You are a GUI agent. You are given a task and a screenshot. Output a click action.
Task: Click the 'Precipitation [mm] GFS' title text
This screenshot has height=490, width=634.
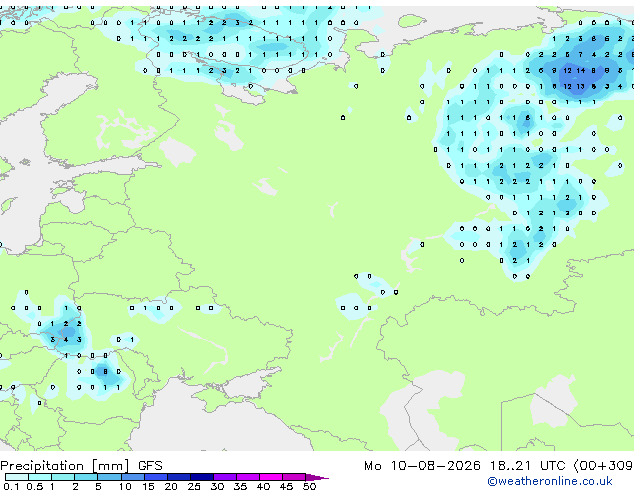tap(81, 466)
